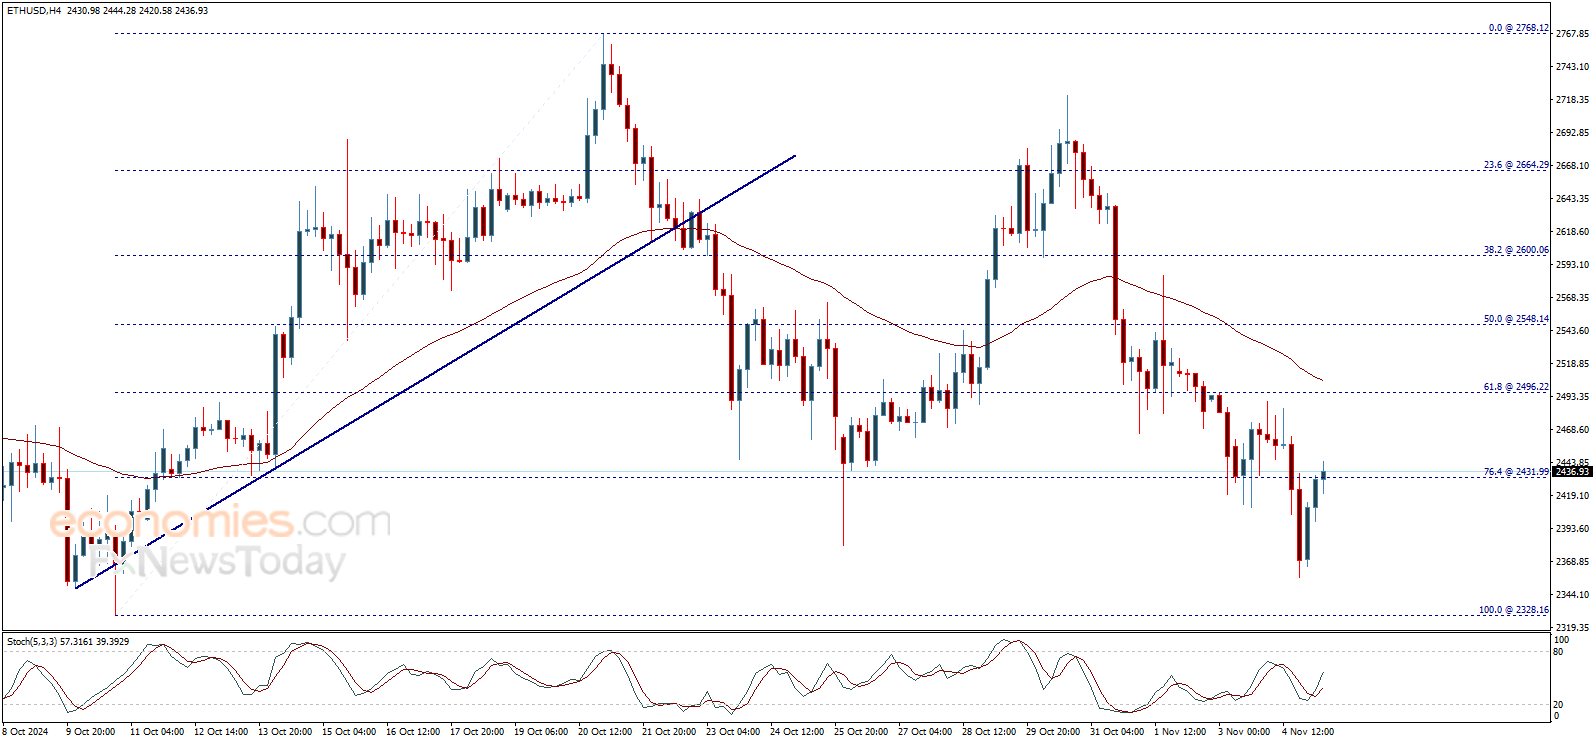Click the 2393.60 price axis value
1596x743 pixels.
(1572, 529)
